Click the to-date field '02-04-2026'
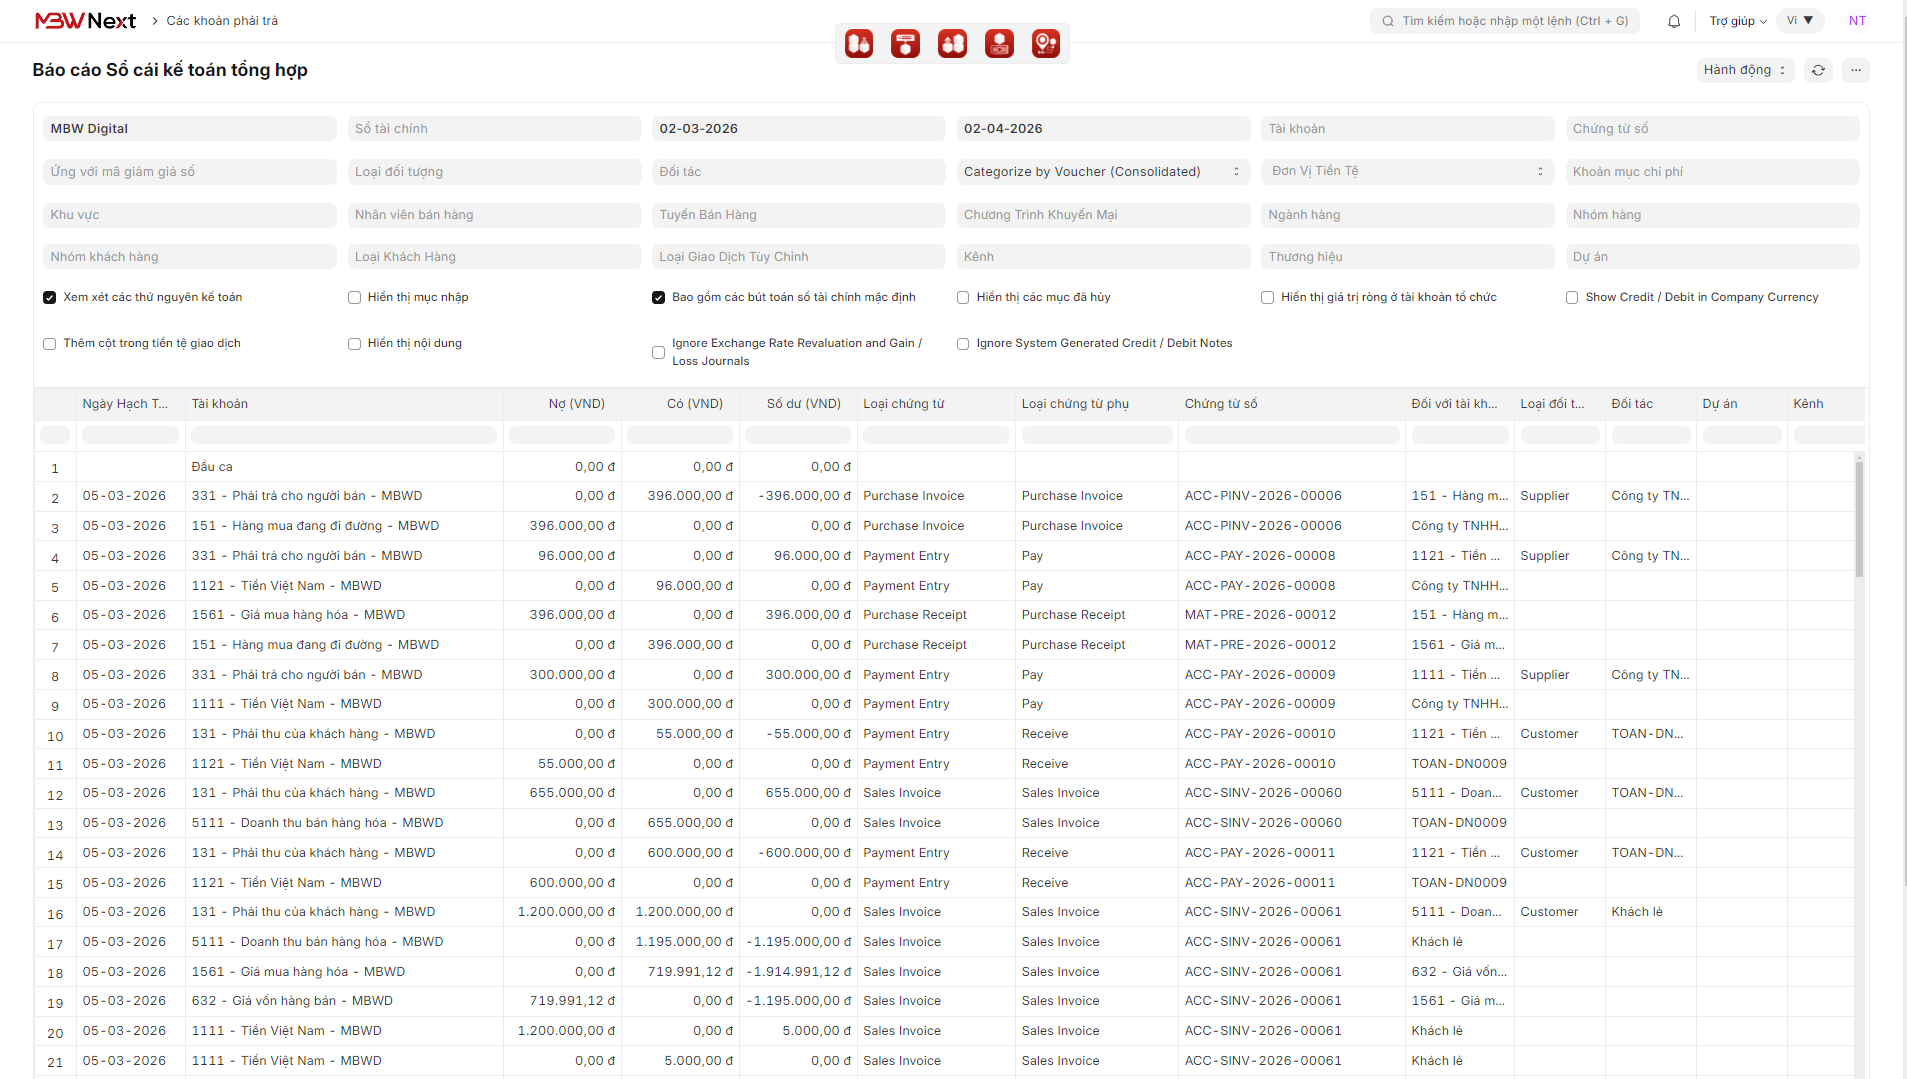The height and width of the screenshot is (1079, 1907). pyautogui.click(x=1103, y=129)
